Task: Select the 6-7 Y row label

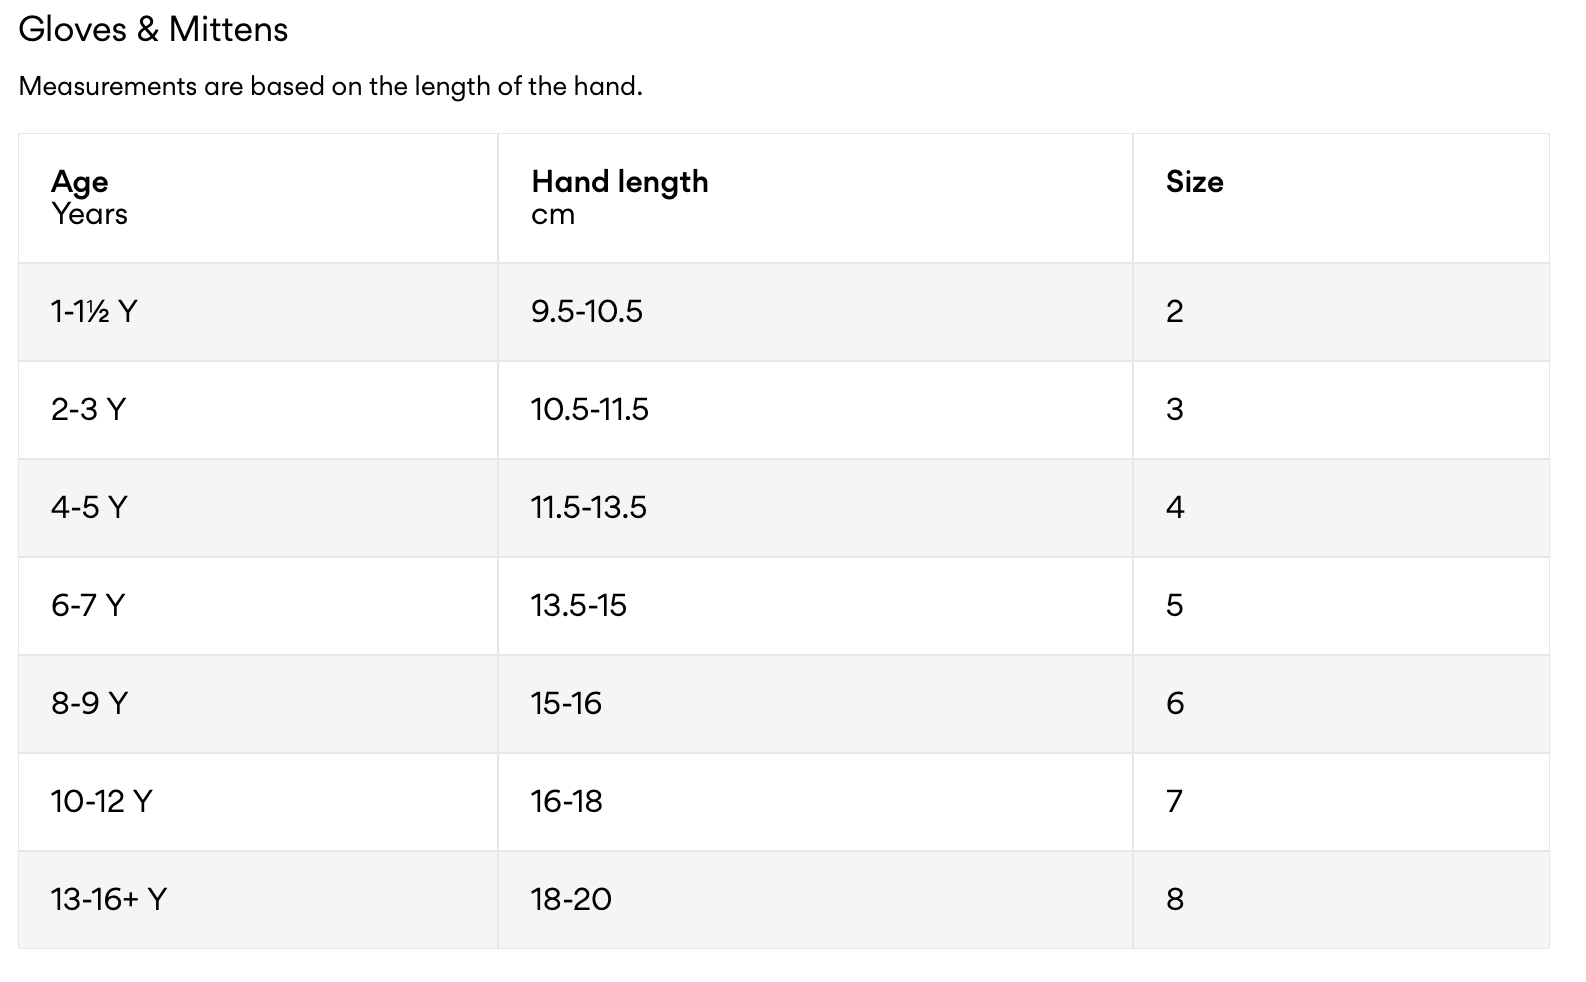Action: click(88, 606)
